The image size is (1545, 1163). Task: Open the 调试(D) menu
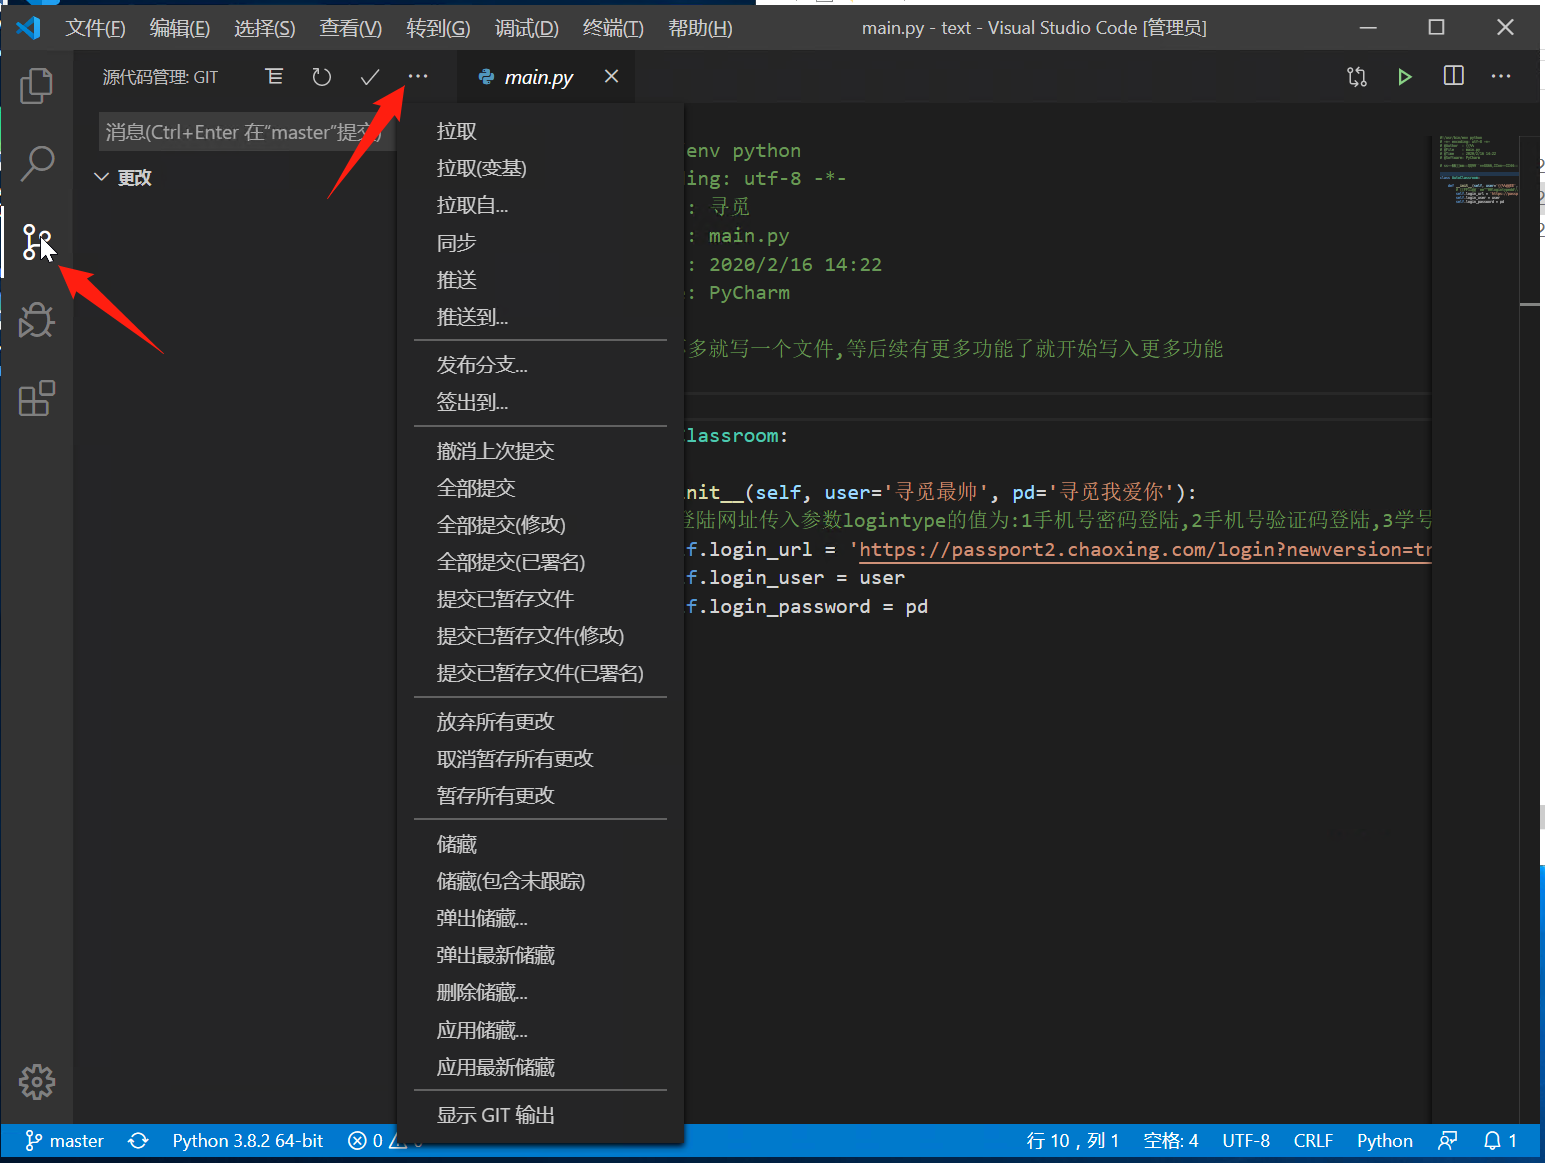pyautogui.click(x=526, y=28)
